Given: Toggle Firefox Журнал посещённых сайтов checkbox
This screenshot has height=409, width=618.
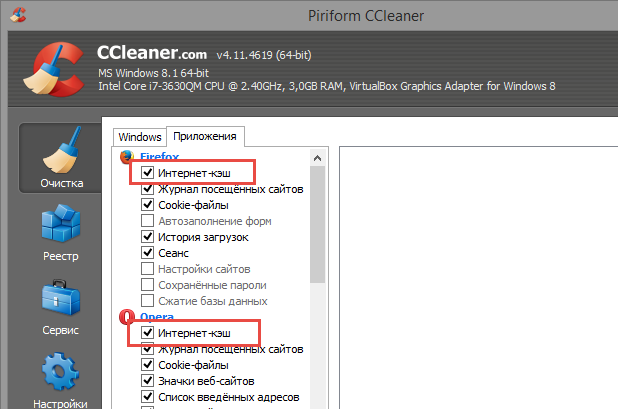Looking at the screenshot, I should click(x=147, y=189).
